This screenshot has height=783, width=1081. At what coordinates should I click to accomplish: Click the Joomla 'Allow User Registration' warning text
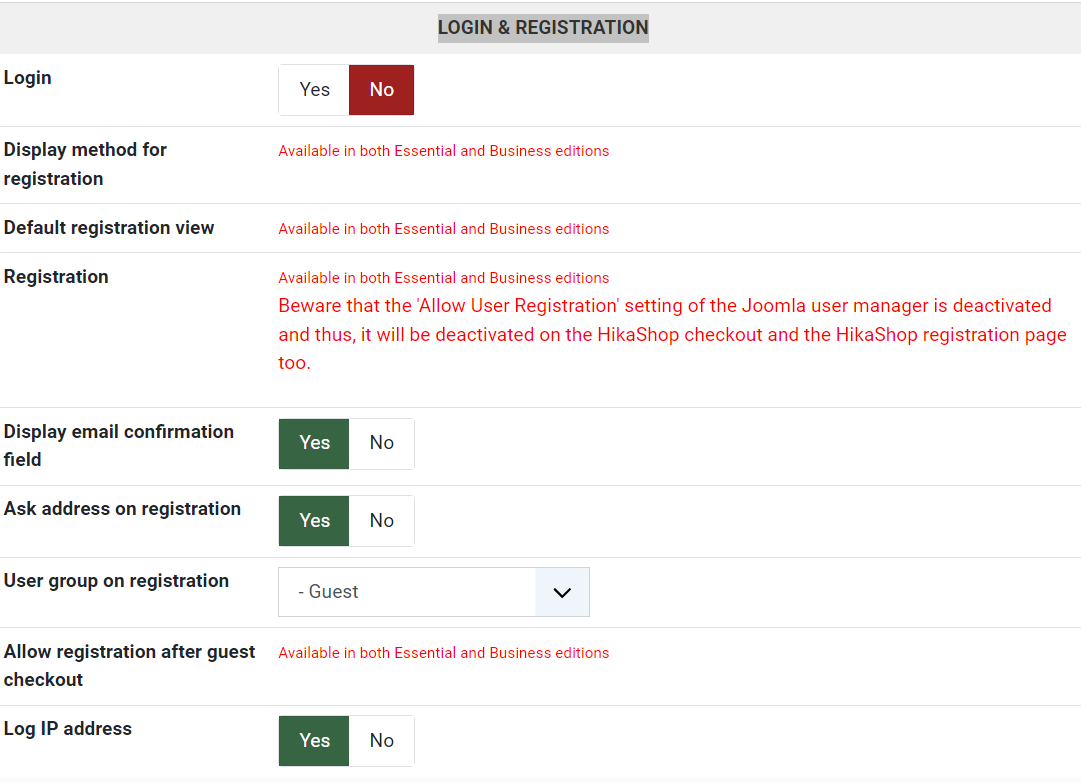point(672,334)
